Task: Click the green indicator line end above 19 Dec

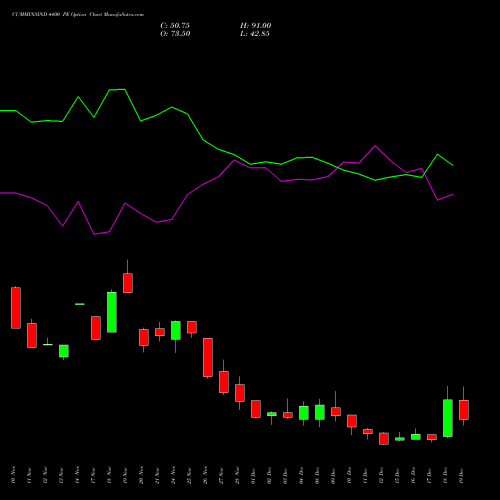Action: point(452,165)
